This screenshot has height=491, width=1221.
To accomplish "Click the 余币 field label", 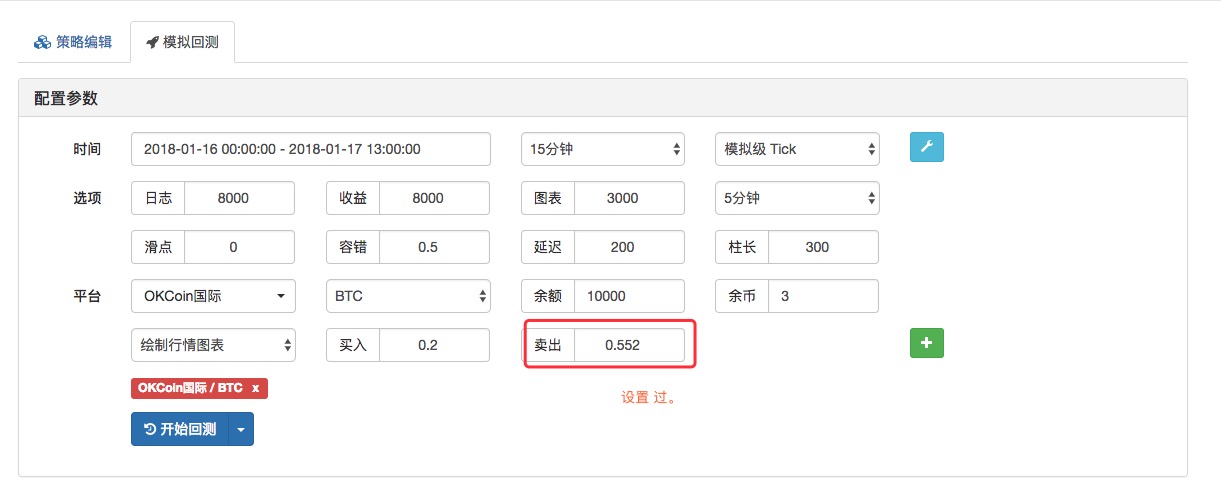I will pyautogui.click(x=742, y=296).
